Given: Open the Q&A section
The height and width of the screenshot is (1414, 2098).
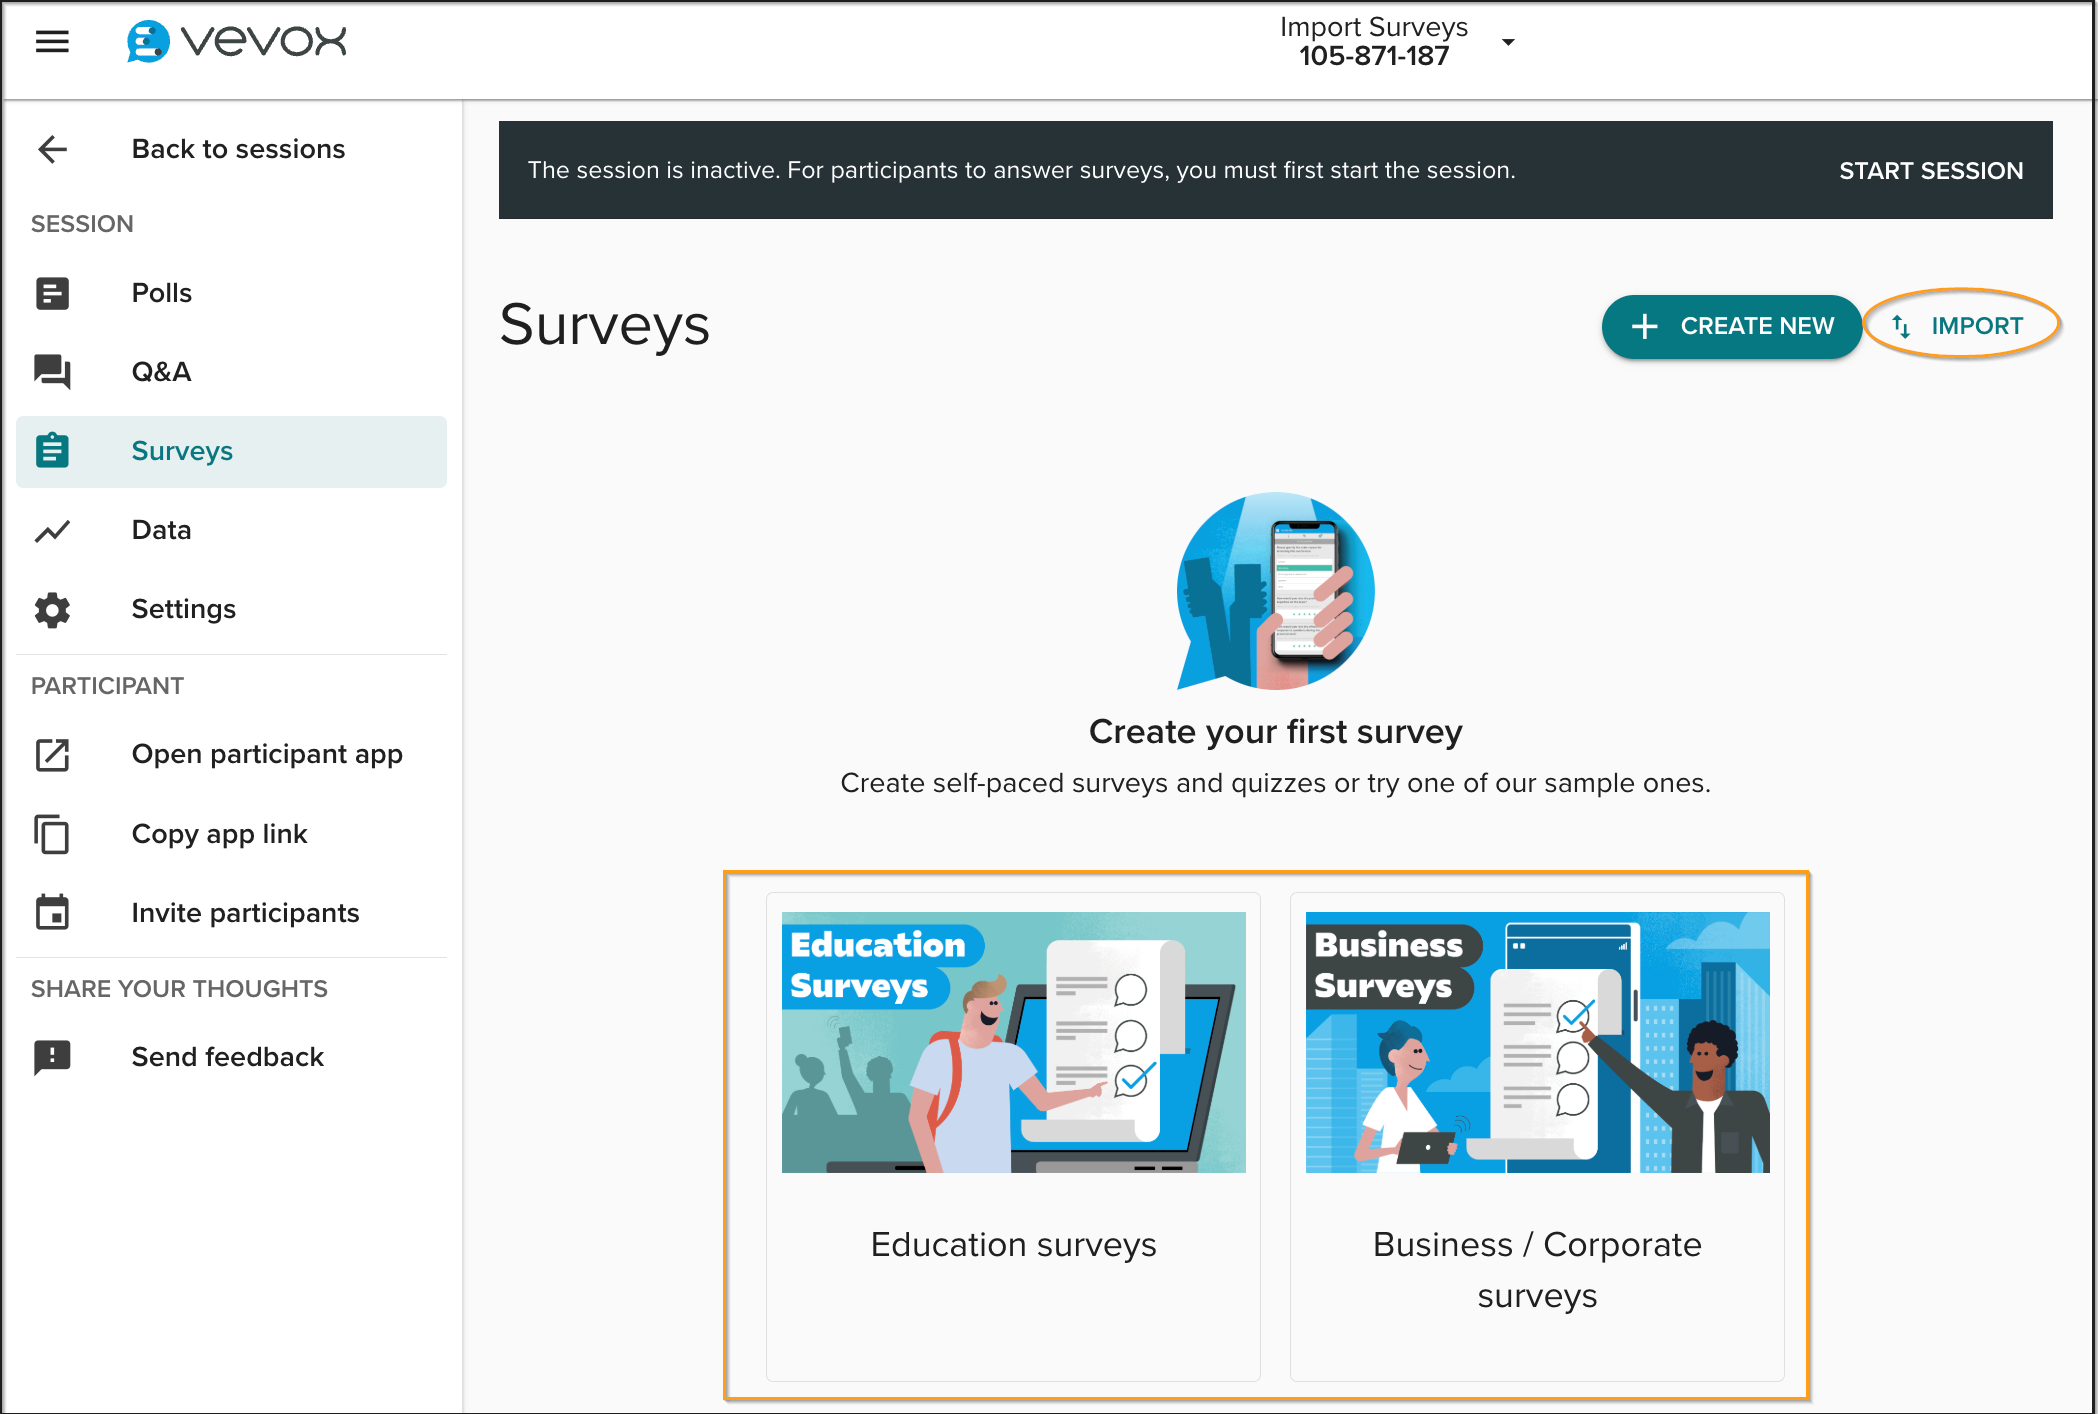Looking at the screenshot, I should coord(162,372).
